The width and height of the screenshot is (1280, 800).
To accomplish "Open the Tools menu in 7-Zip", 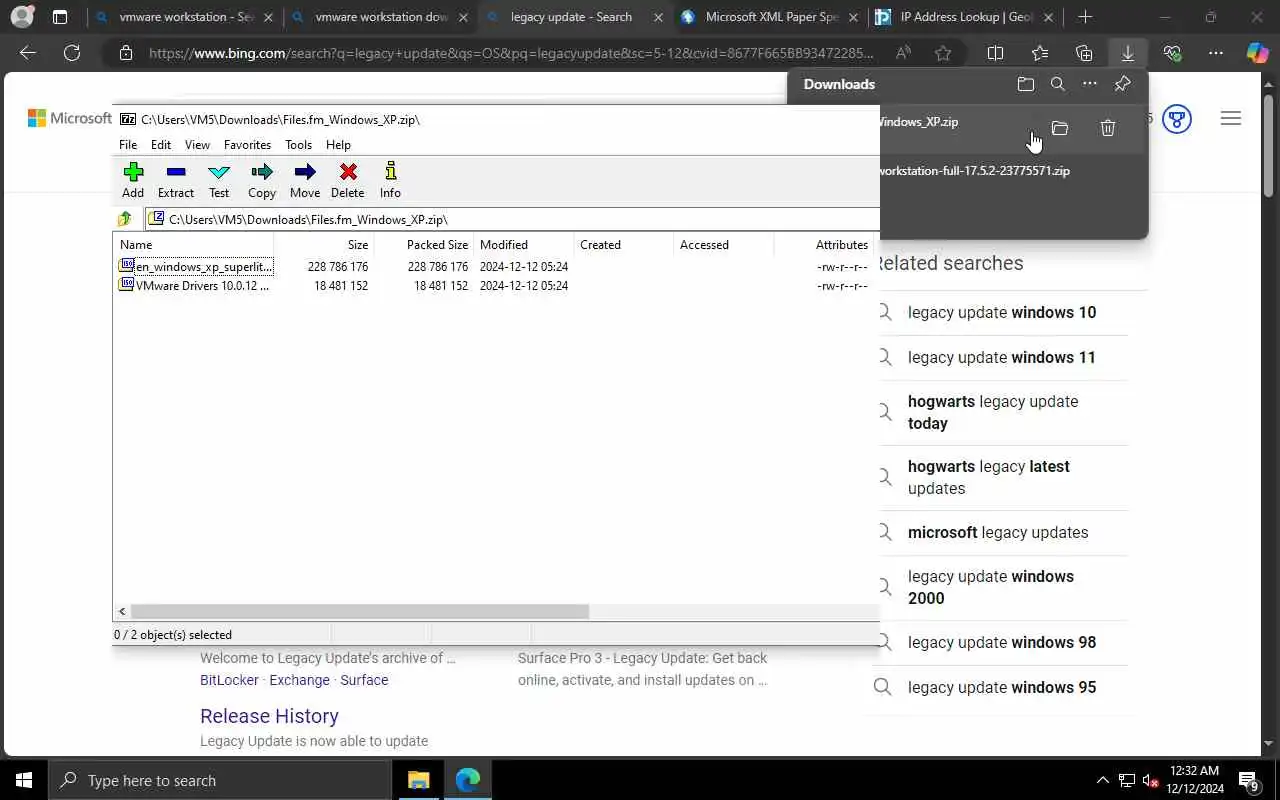I will point(298,145).
